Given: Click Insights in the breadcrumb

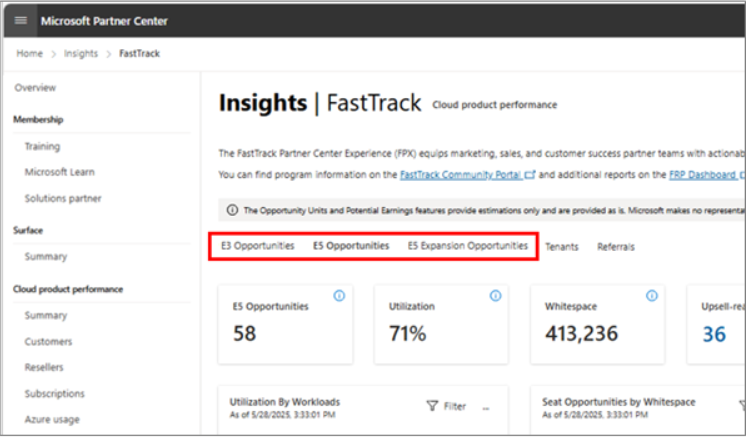Looking at the screenshot, I should coord(81,54).
